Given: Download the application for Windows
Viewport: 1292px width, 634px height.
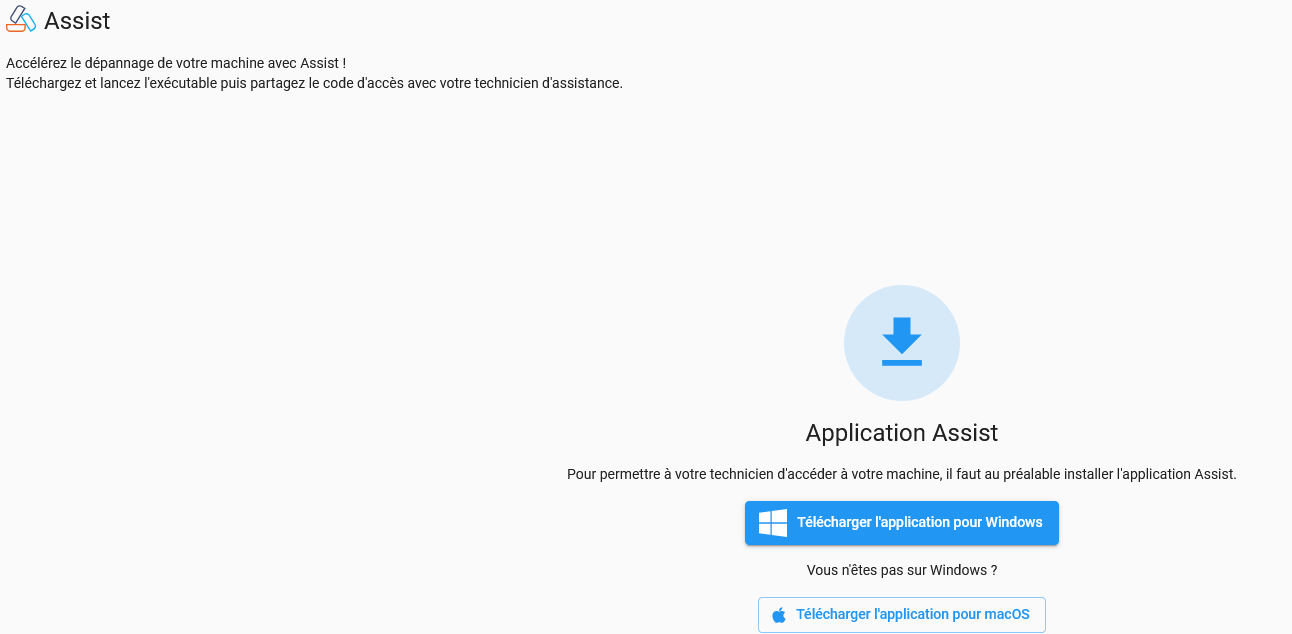Looking at the screenshot, I should 902,523.
